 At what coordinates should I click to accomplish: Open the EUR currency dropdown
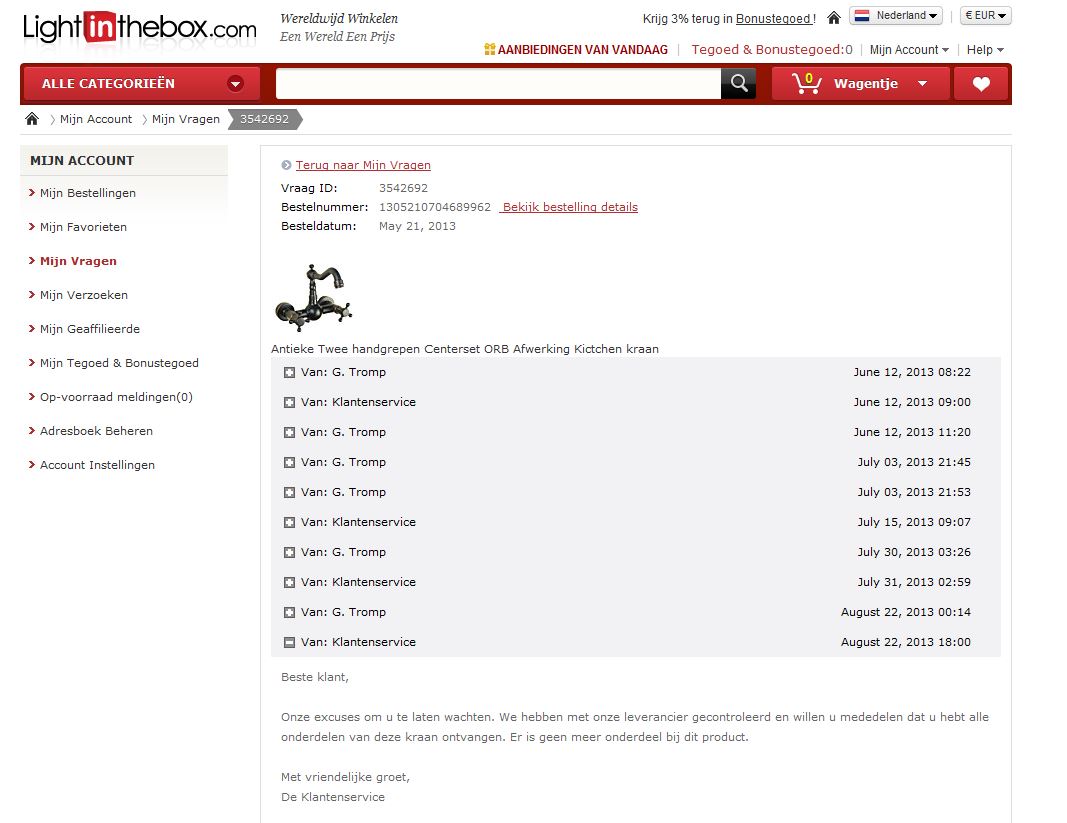click(986, 16)
